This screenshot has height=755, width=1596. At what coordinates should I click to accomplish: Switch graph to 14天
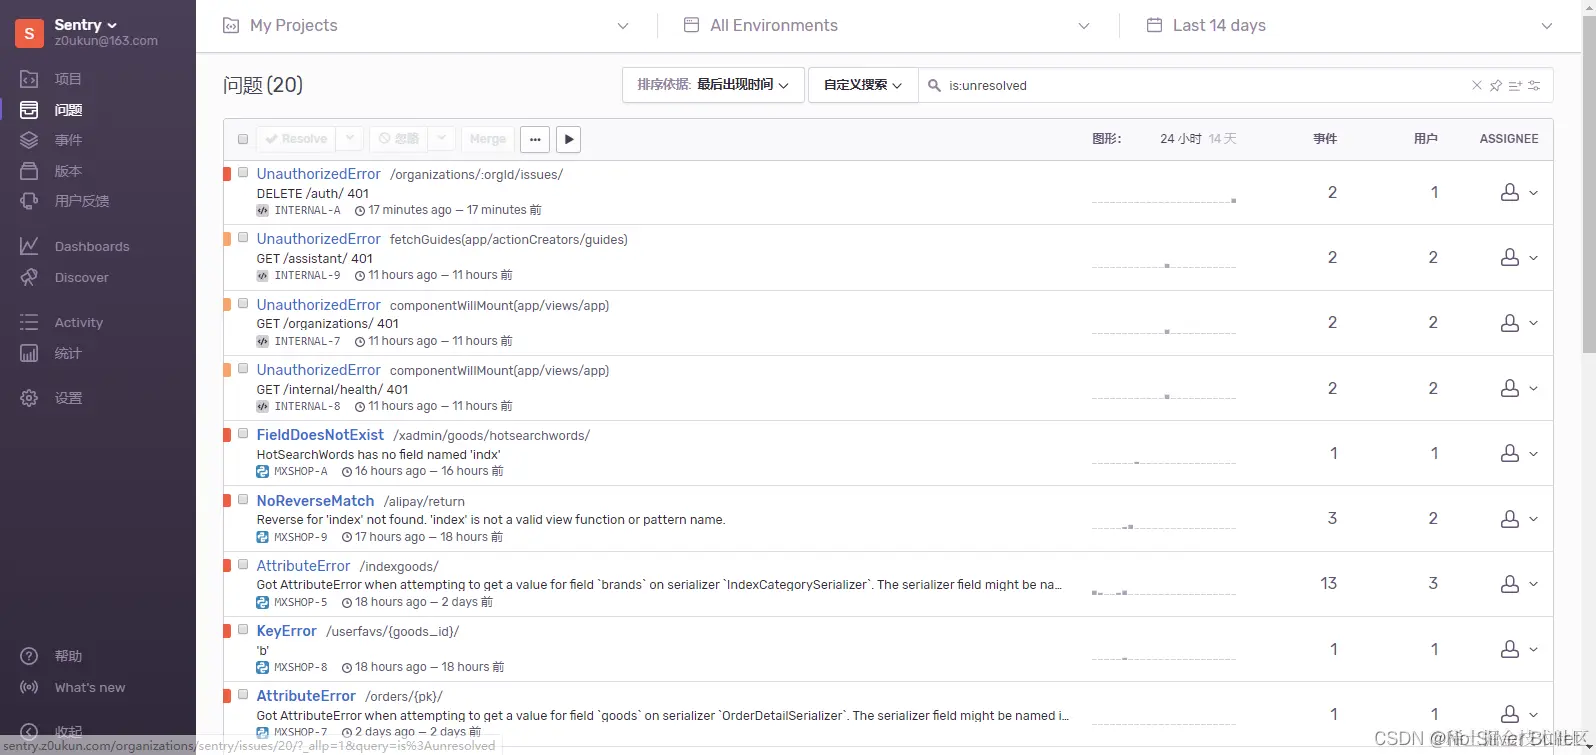pos(1222,139)
